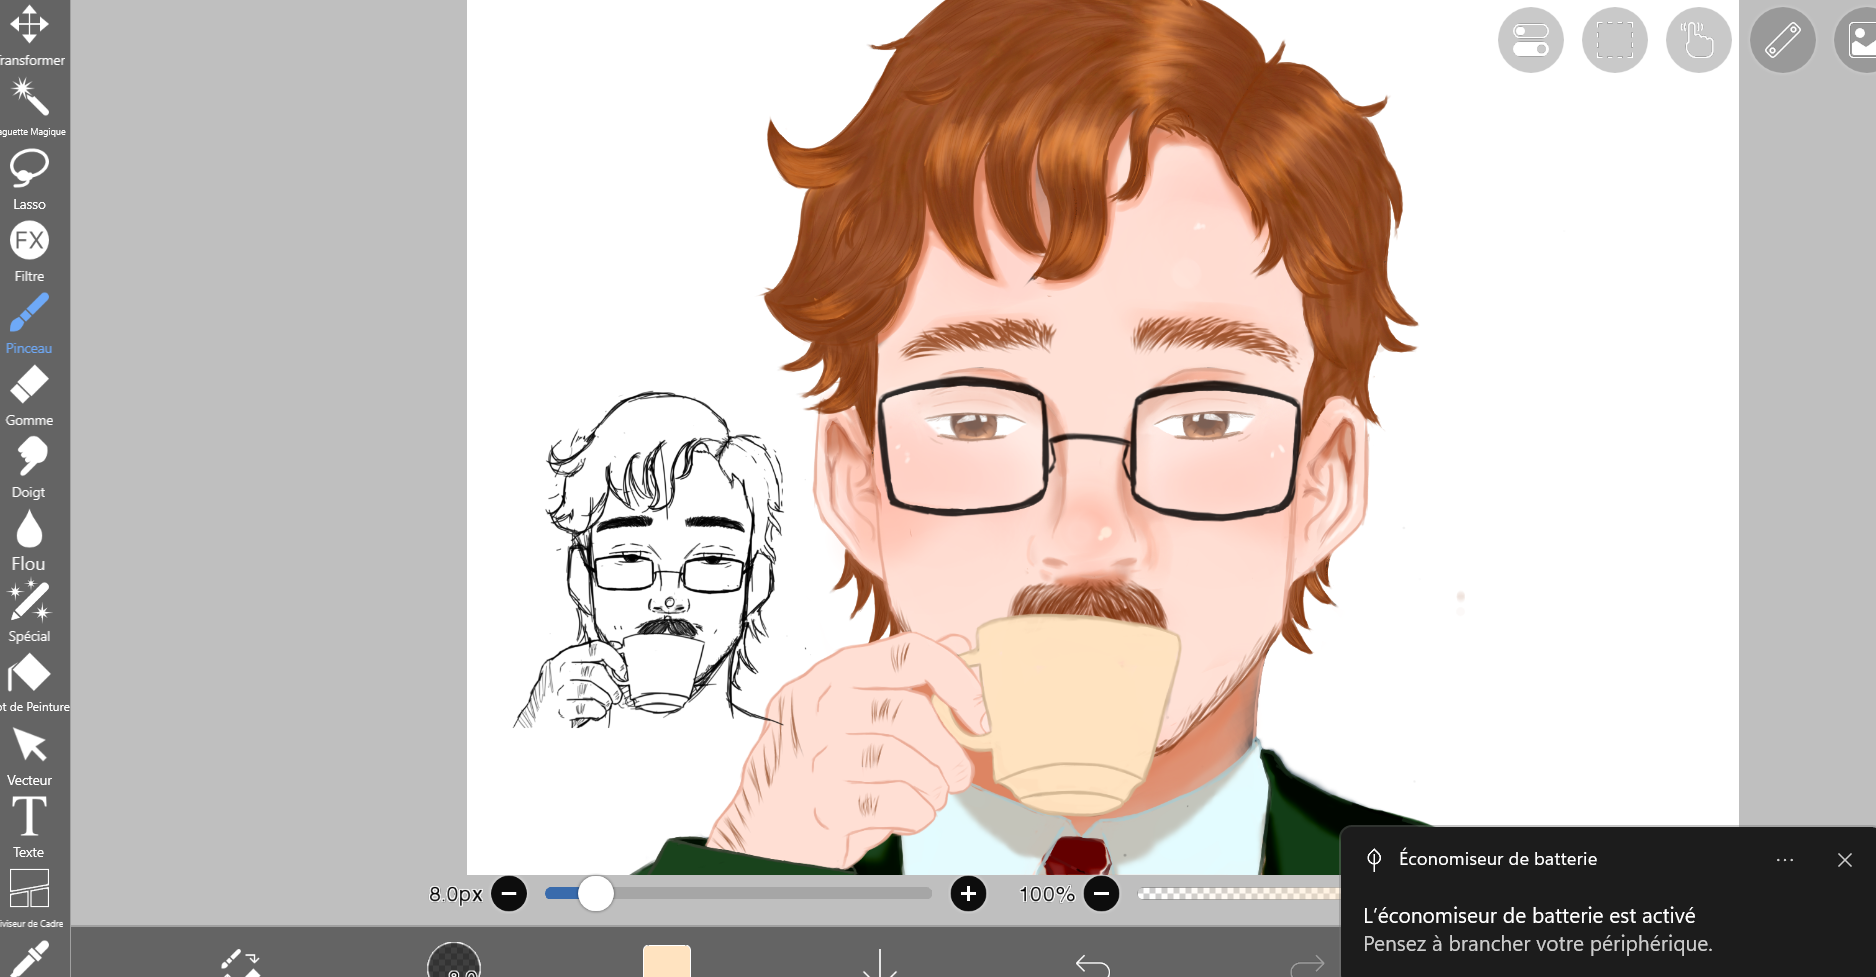Open the current color swatch

tap(666, 961)
